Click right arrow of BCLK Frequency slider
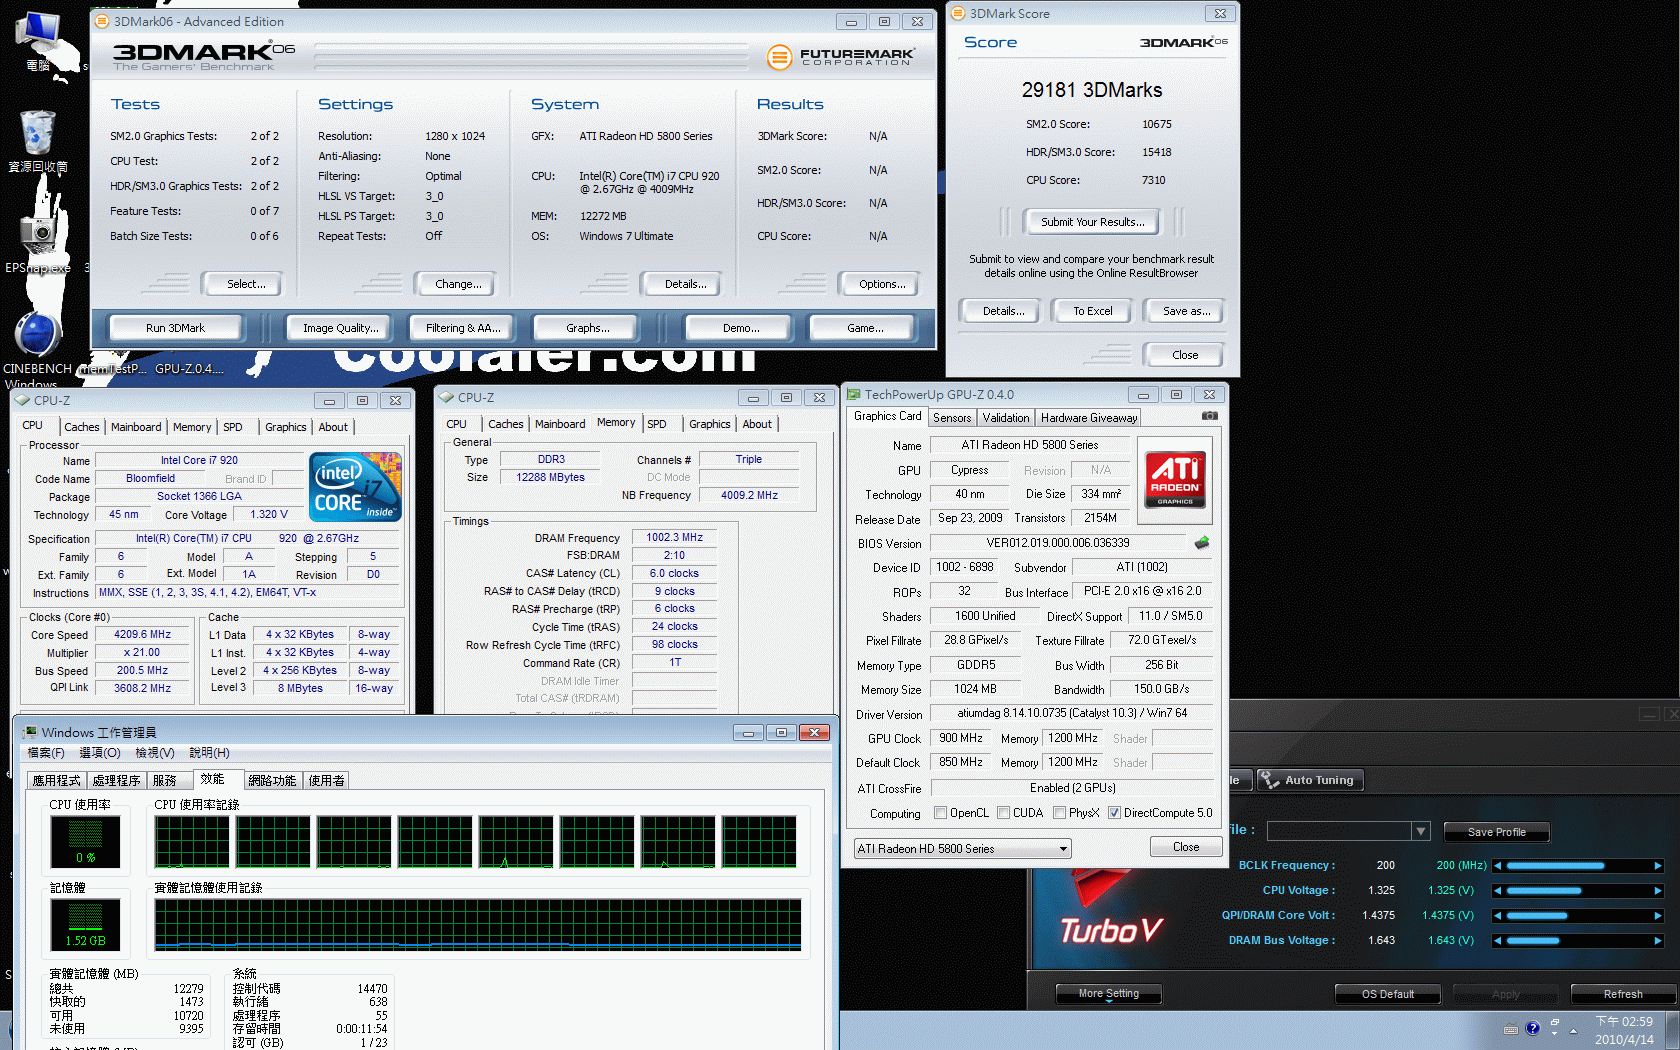1680x1050 pixels. coord(1657,866)
